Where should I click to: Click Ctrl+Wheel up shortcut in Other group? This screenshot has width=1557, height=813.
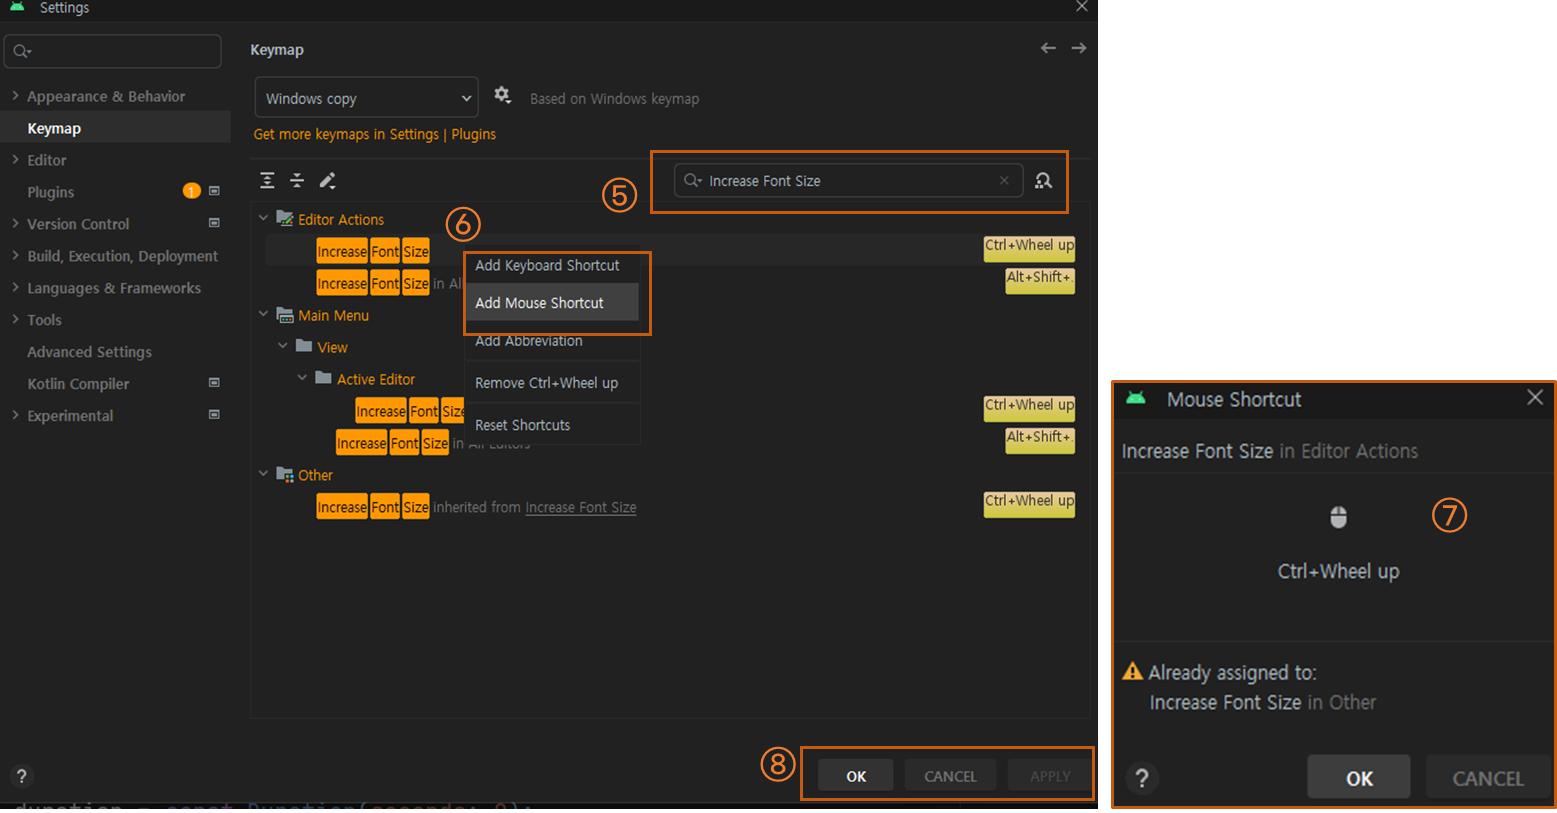point(1029,504)
